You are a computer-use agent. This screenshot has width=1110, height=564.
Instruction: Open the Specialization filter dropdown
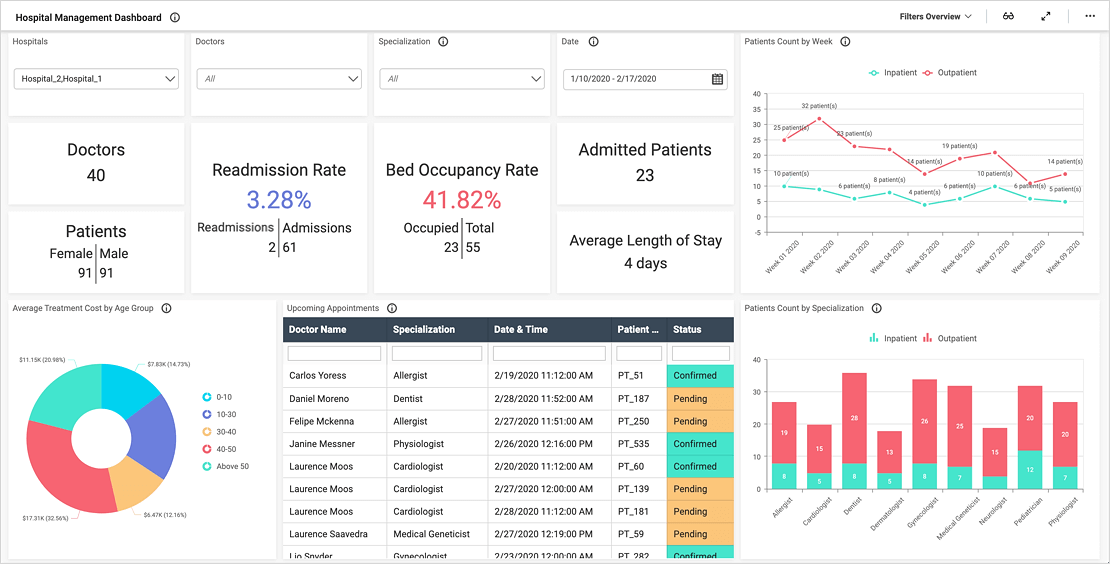461,79
